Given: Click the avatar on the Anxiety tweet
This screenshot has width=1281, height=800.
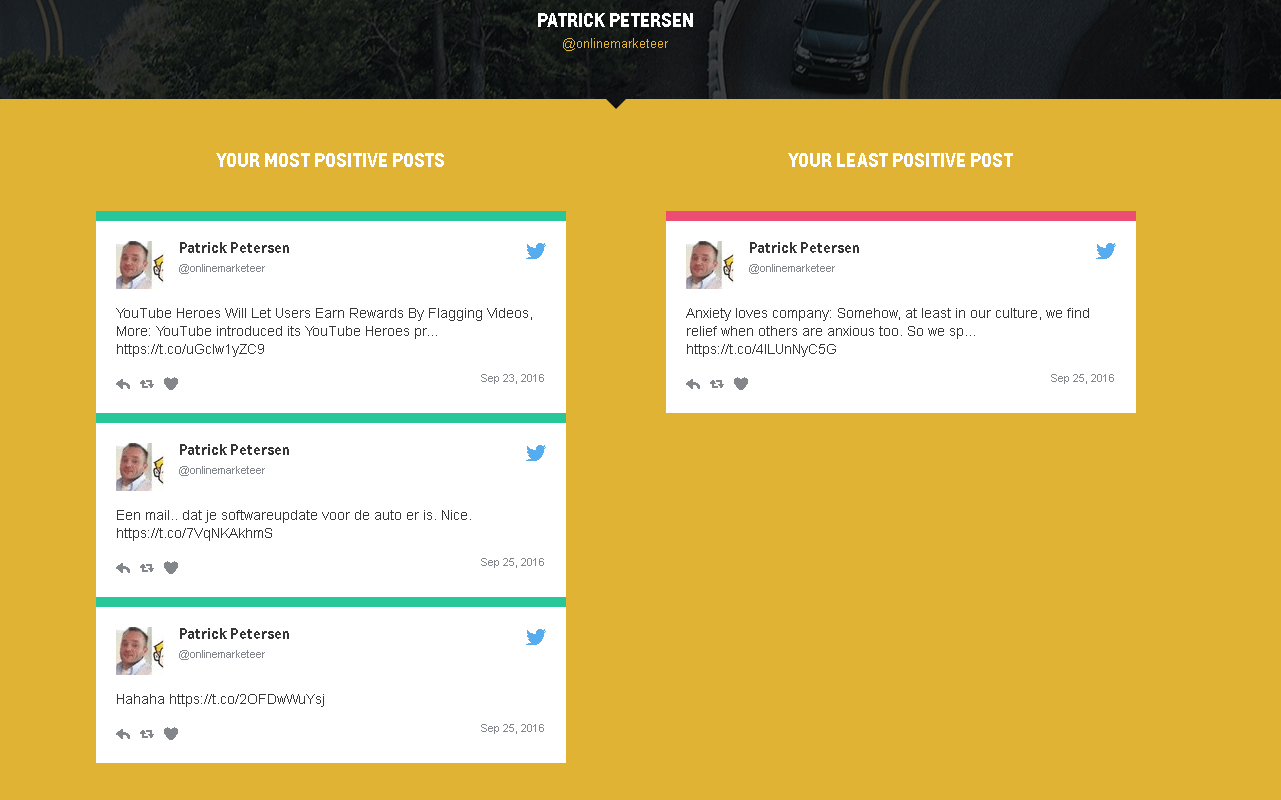Looking at the screenshot, I should (704, 265).
